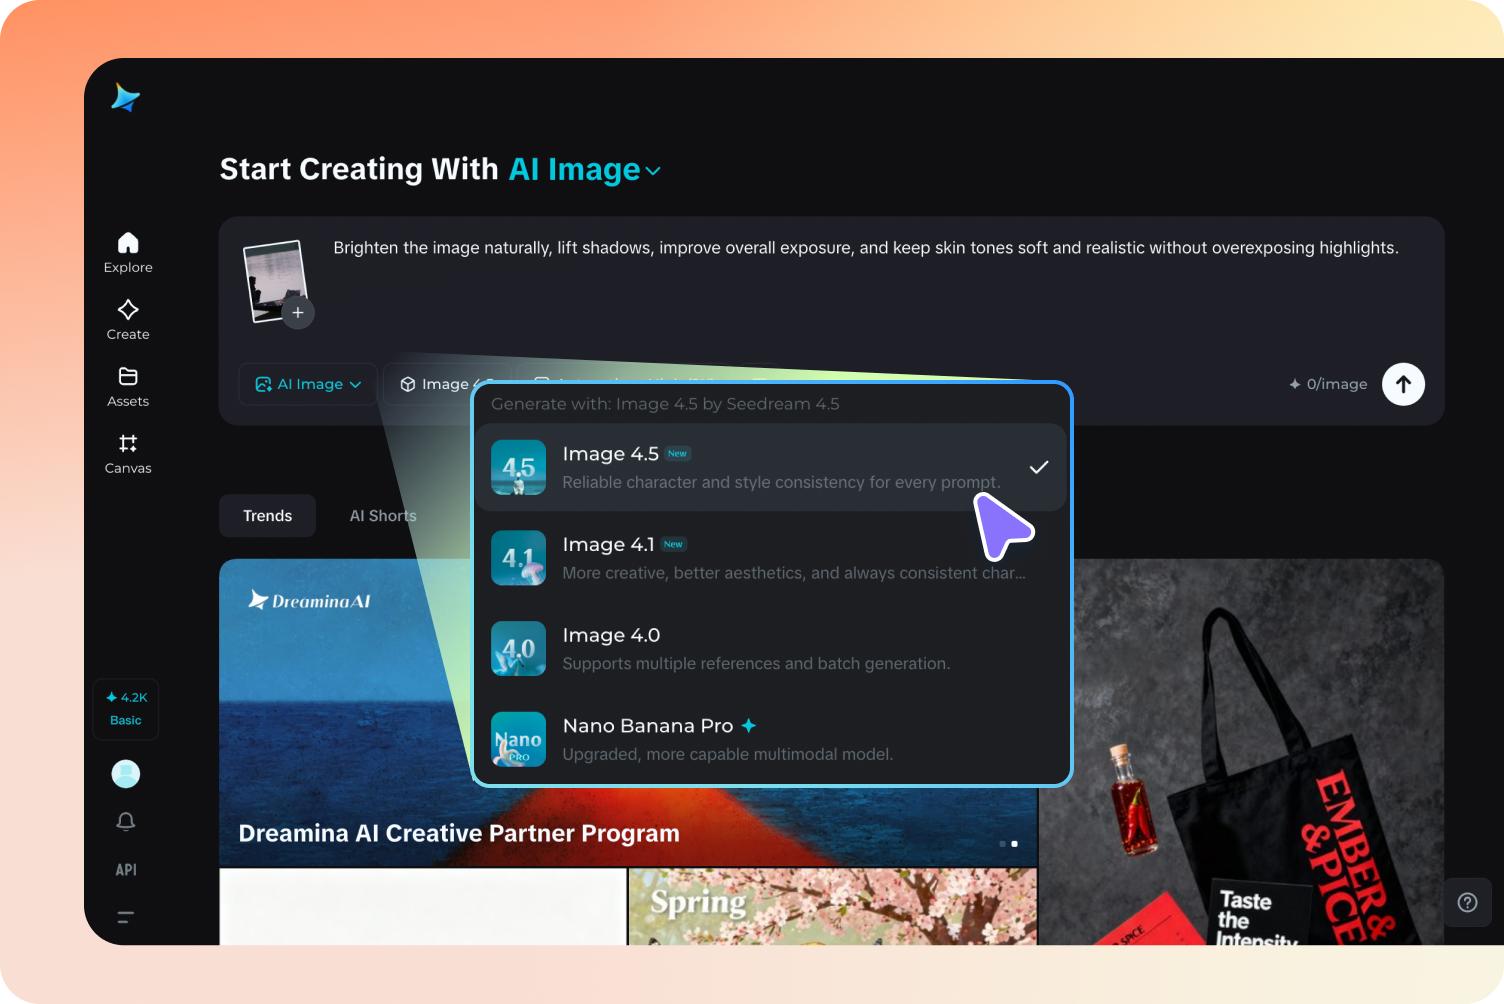Viewport: 1504px width, 1004px height.
Task: Click the "Generate with: Image 4.5 by Seedream 4.5" header
Action: point(665,404)
